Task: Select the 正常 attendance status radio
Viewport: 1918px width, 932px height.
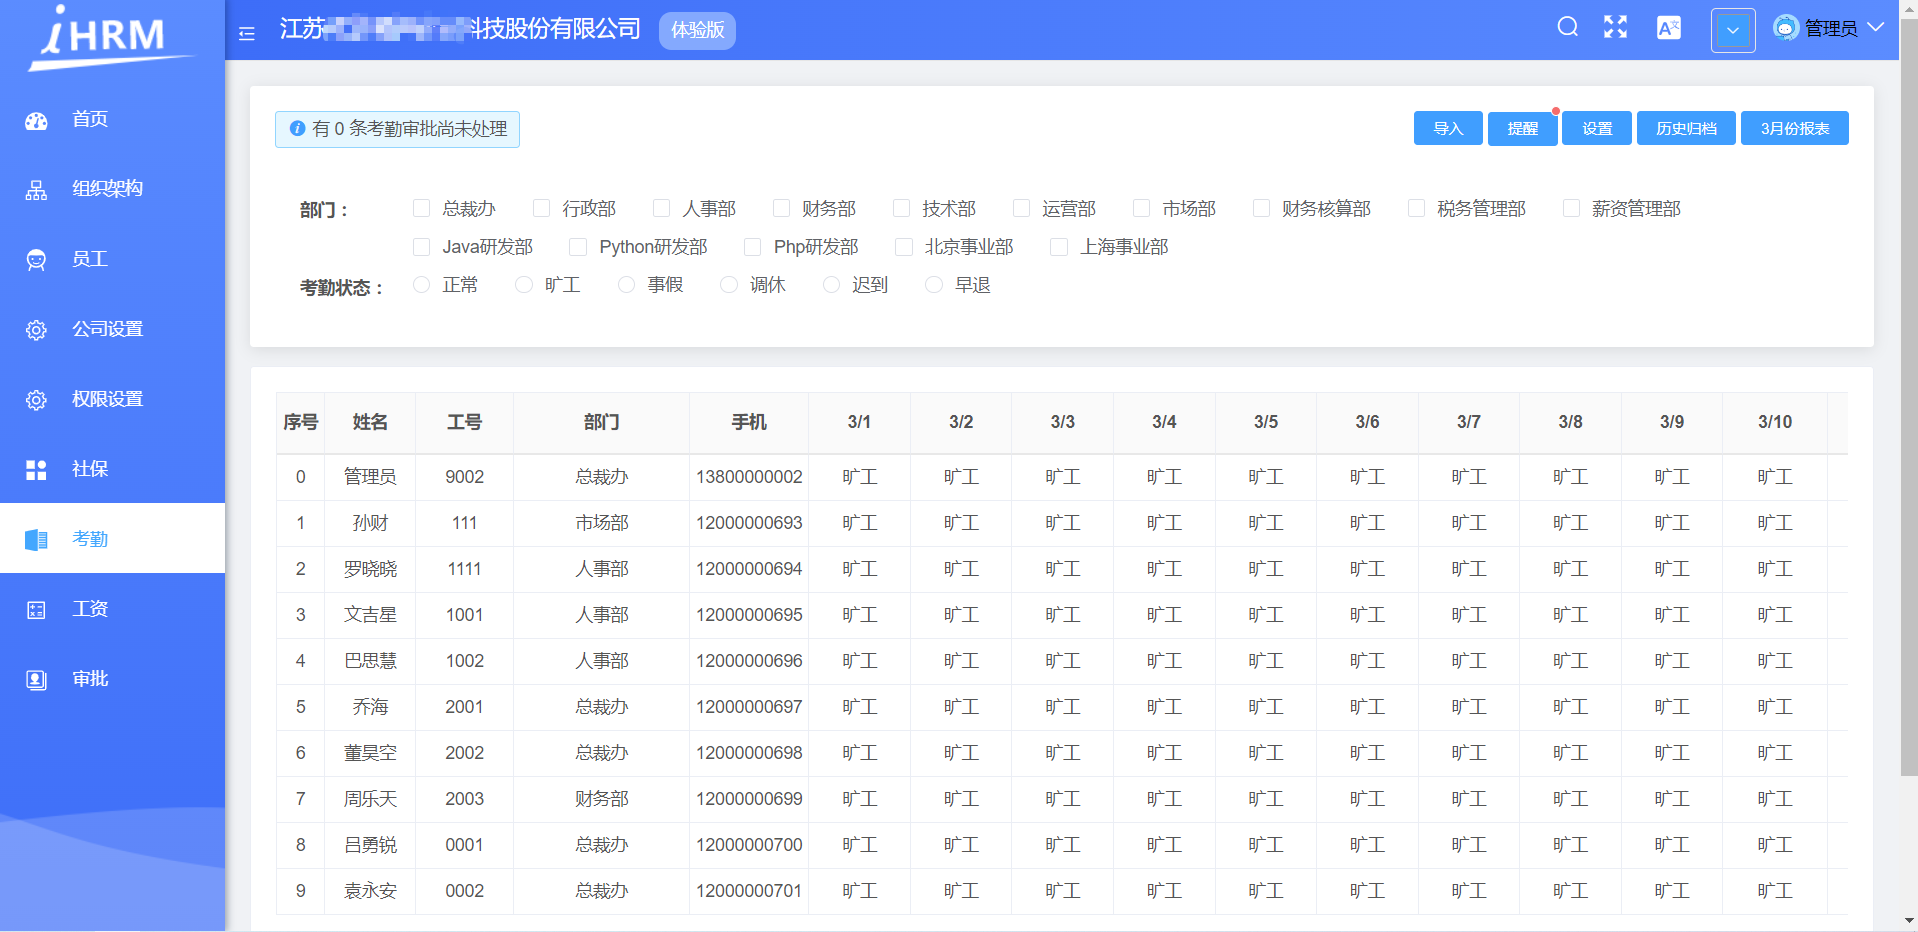Action: (x=421, y=285)
